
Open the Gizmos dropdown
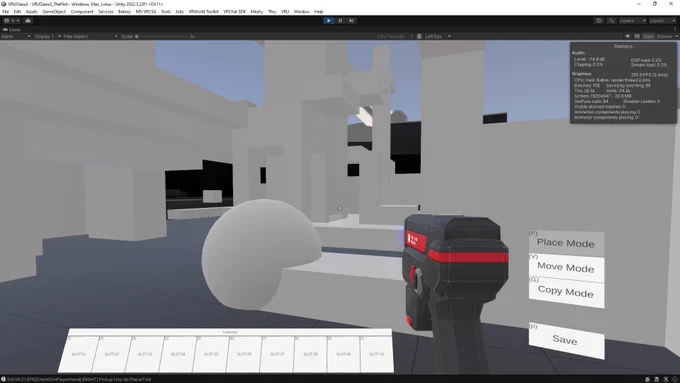pyautogui.click(x=667, y=36)
